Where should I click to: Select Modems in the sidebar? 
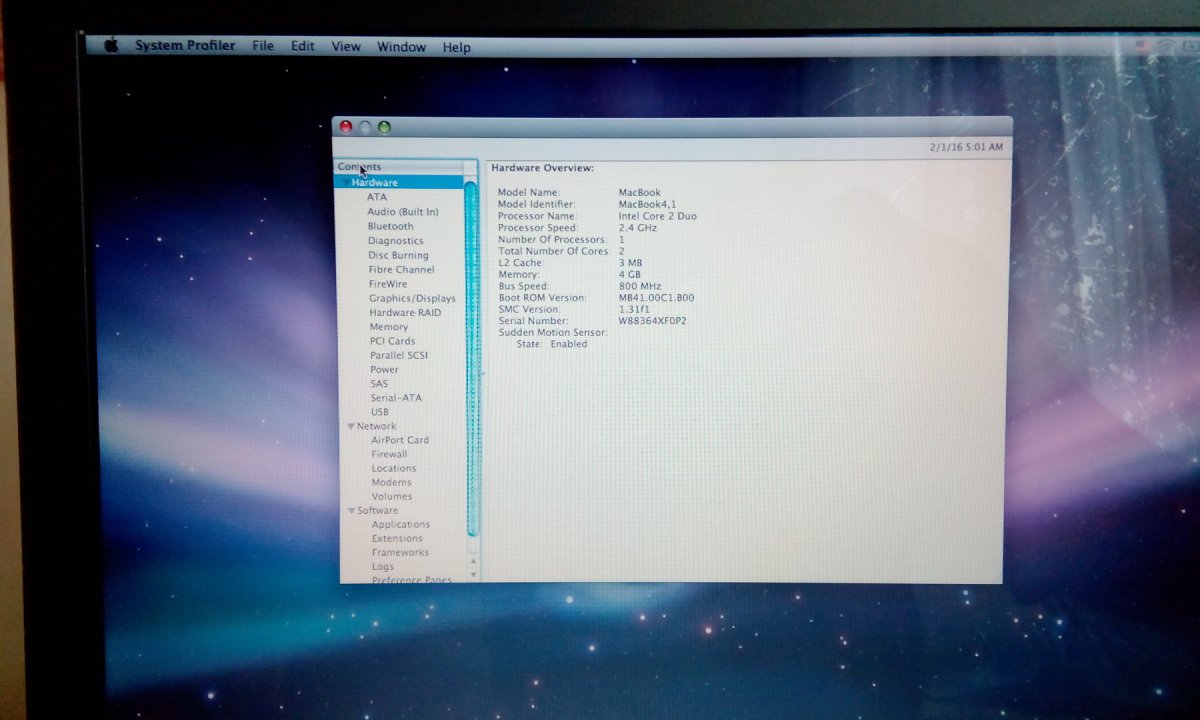(392, 482)
